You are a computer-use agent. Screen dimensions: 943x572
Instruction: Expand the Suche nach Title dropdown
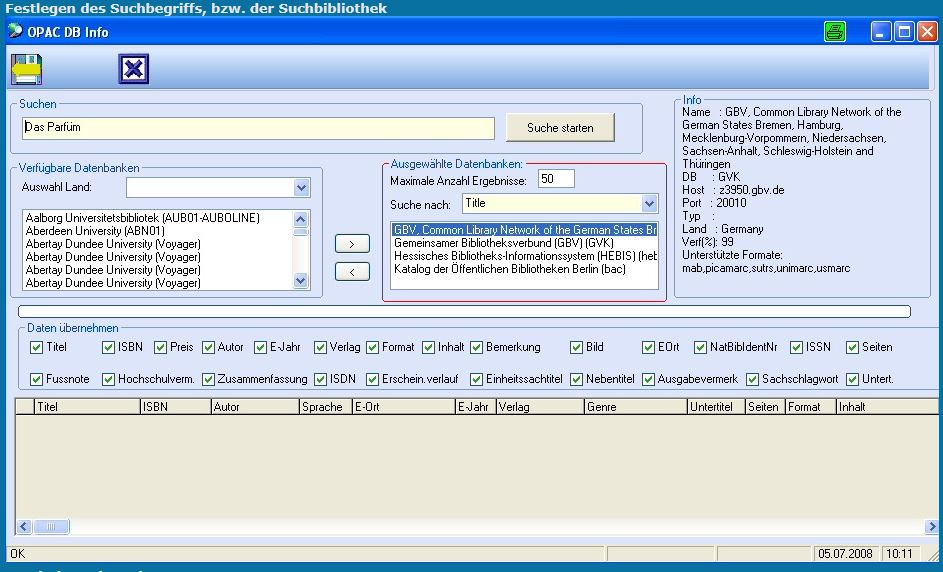pos(650,204)
